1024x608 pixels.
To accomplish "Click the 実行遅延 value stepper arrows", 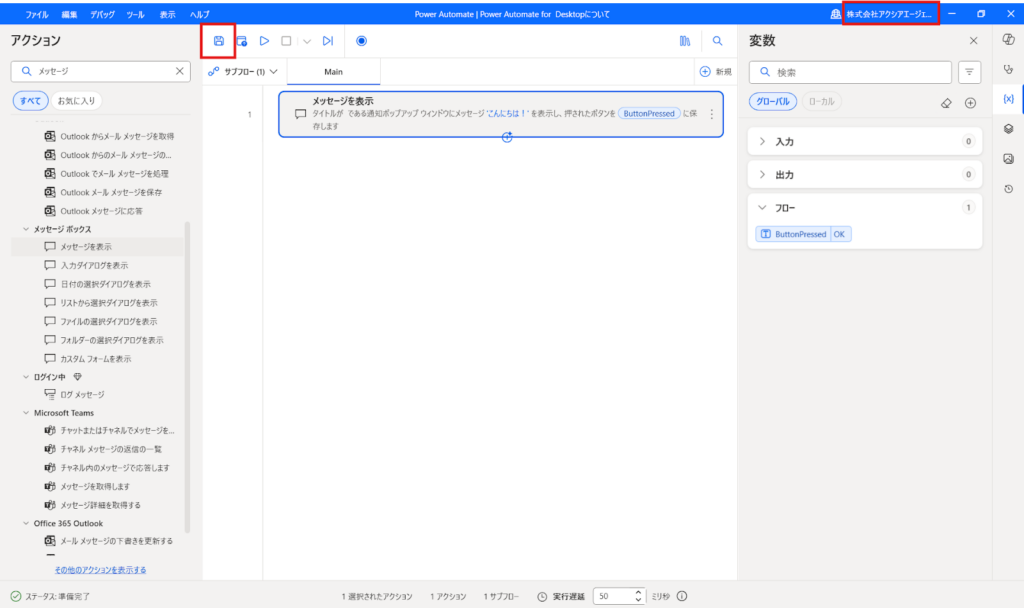I will pyautogui.click(x=638, y=596).
